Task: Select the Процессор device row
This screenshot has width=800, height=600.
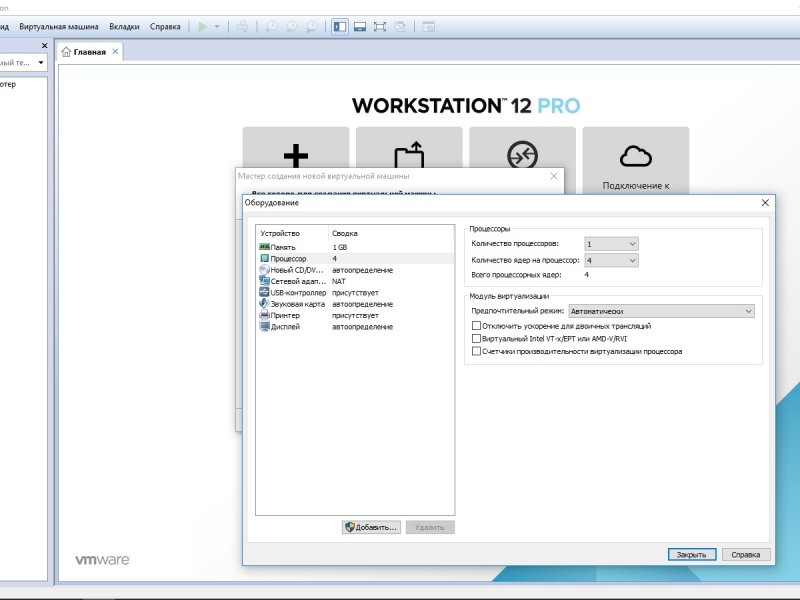Action: coord(356,259)
